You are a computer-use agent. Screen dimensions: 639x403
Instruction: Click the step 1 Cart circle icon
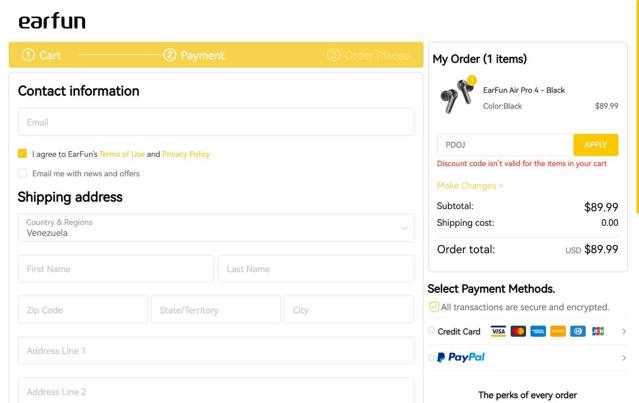tap(28, 55)
